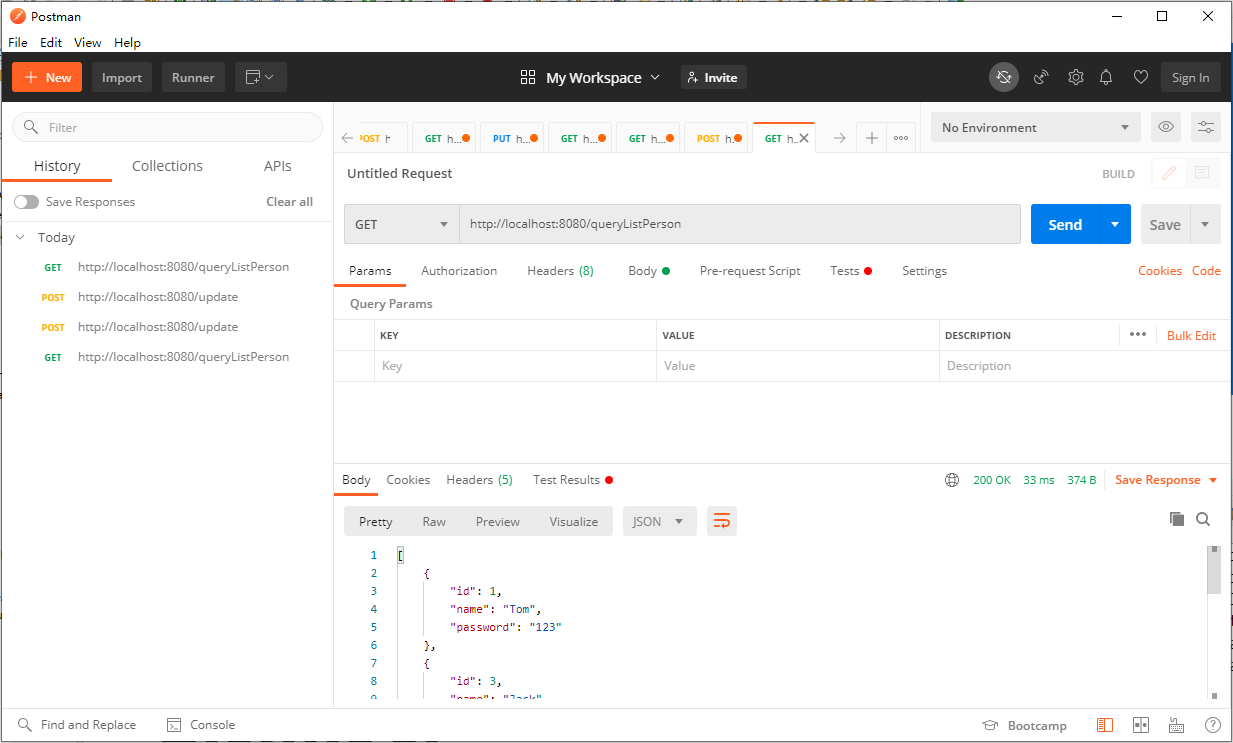This screenshot has height=743, width=1233.
Task: Toggle word wrap in response viewer
Action: pyautogui.click(x=722, y=521)
